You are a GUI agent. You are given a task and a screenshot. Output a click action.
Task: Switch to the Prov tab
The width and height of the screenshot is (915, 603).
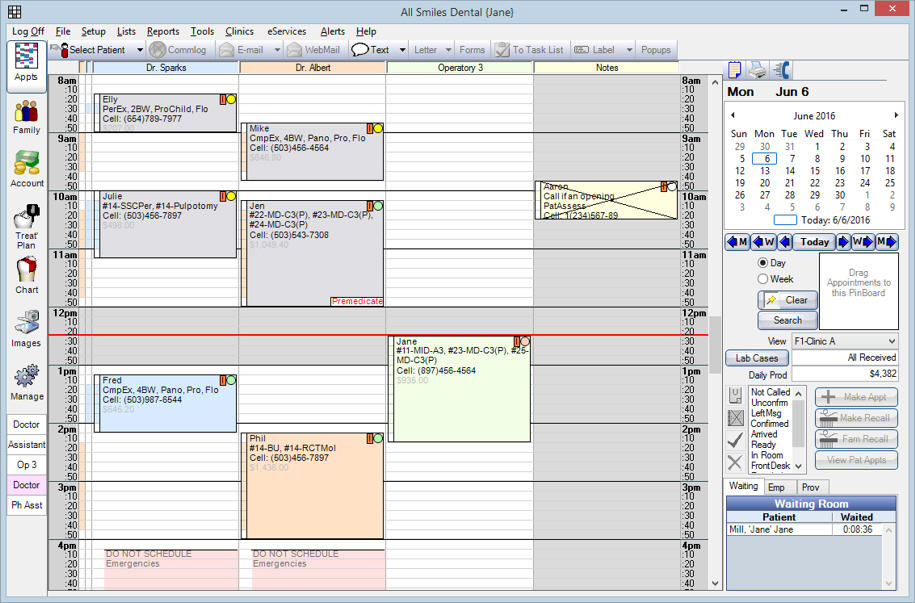click(811, 487)
